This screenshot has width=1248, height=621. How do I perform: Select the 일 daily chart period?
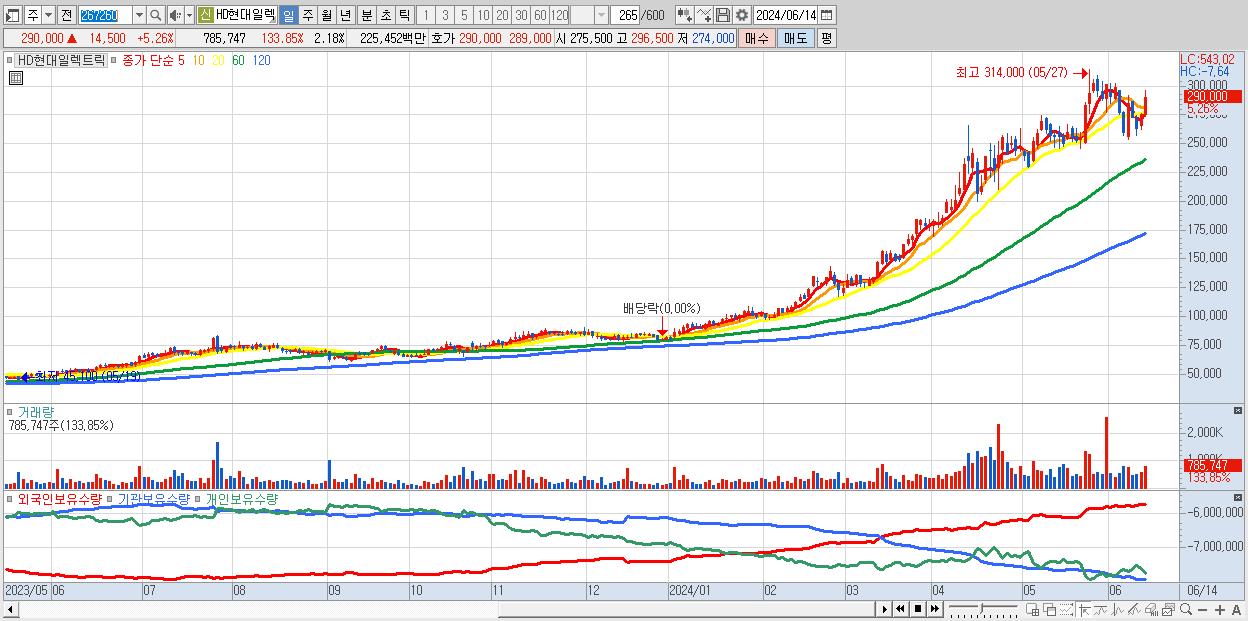[x=288, y=15]
